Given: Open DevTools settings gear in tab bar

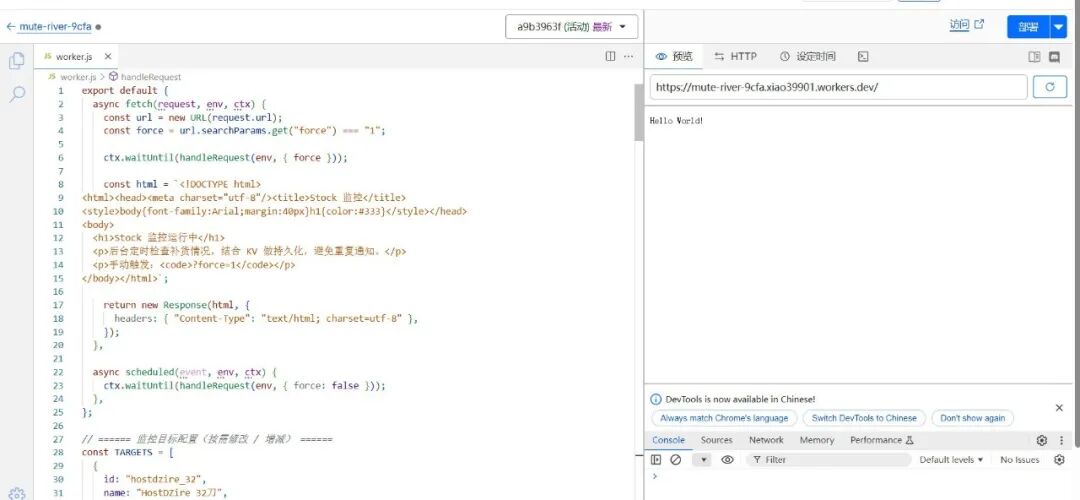Looking at the screenshot, I should 1042,440.
